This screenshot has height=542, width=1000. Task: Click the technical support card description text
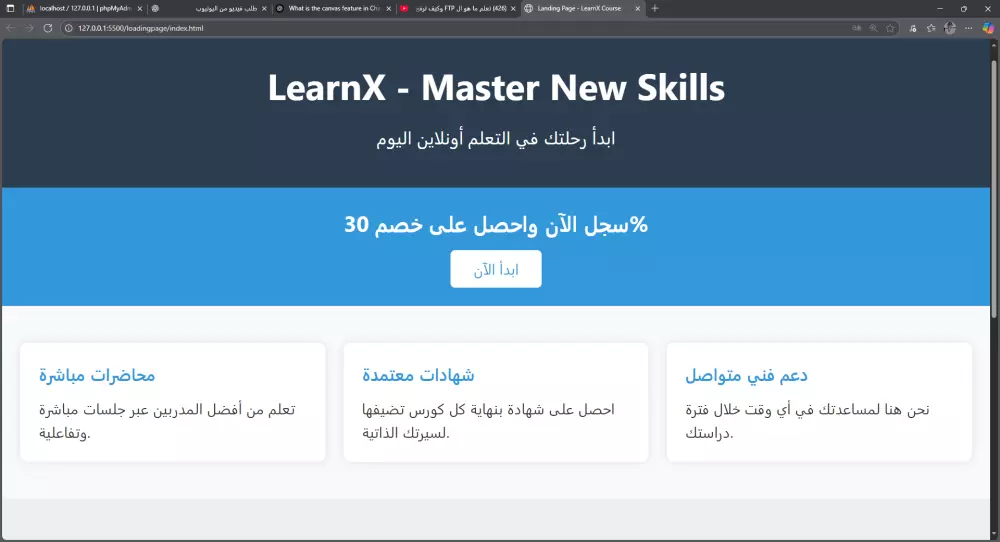(807, 421)
